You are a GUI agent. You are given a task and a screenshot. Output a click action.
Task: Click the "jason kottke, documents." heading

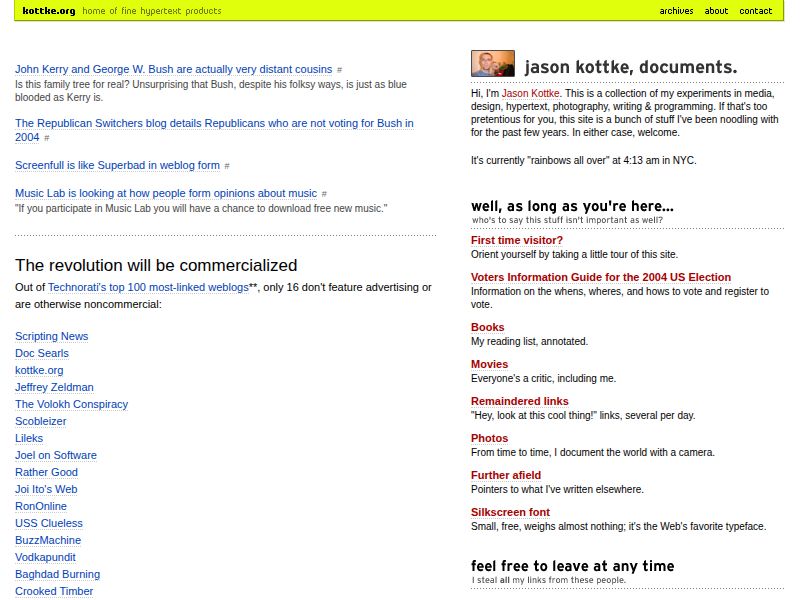point(631,67)
